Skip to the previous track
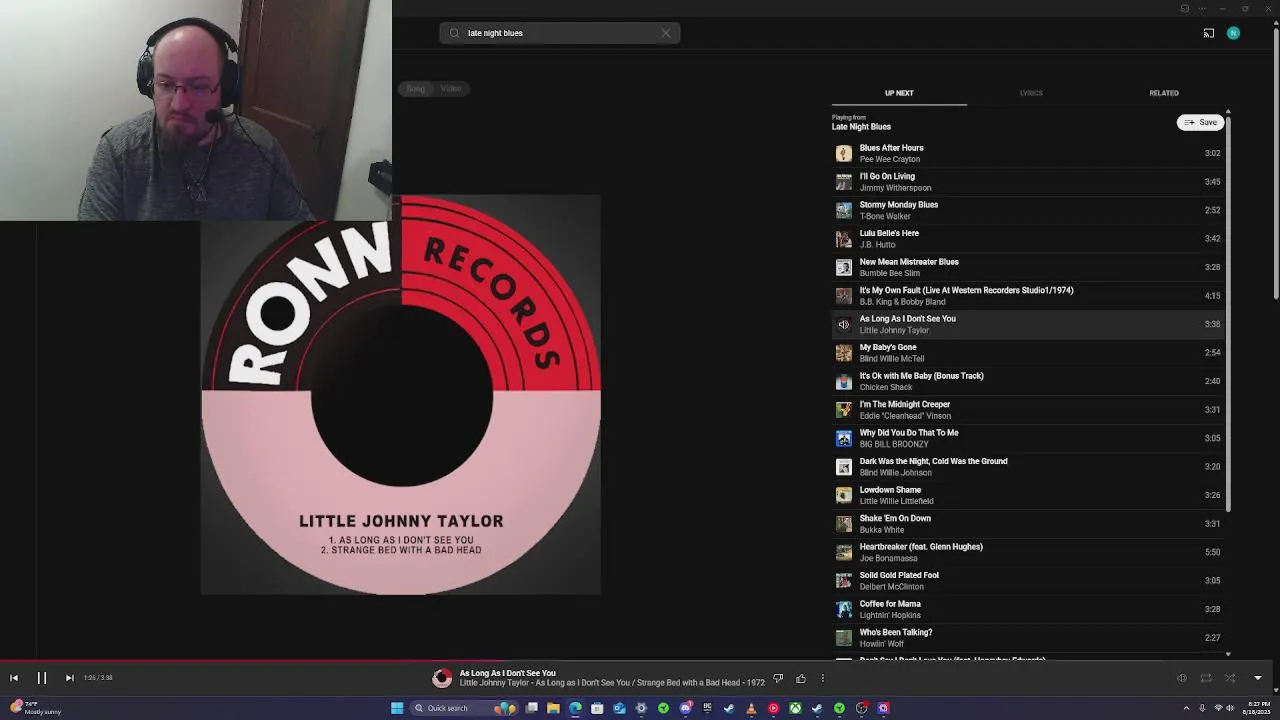The height and width of the screenshot is (720, 1280). tap(14, 678)
